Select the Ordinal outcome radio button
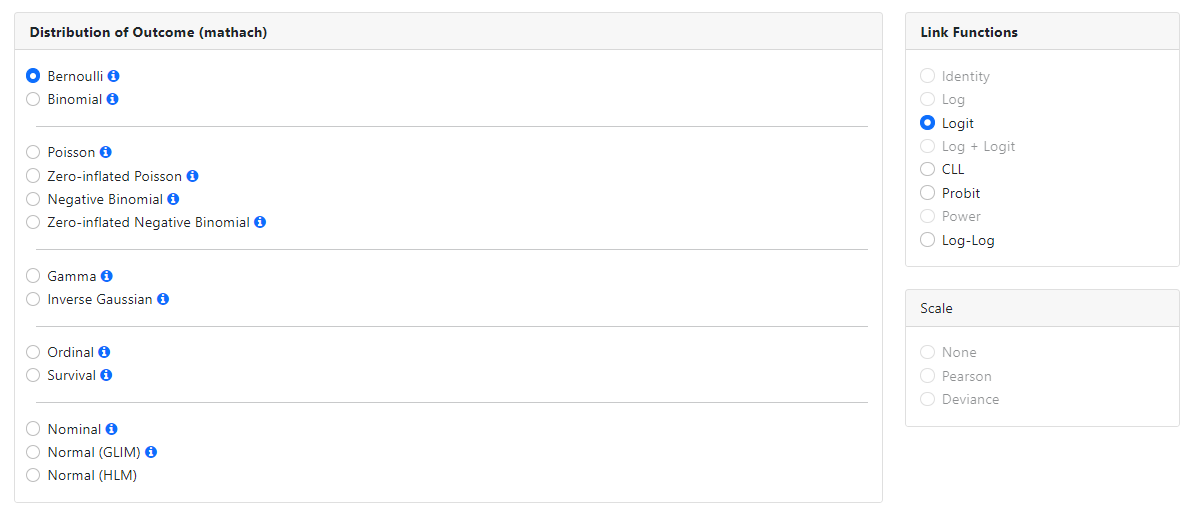 click(33, 352)
